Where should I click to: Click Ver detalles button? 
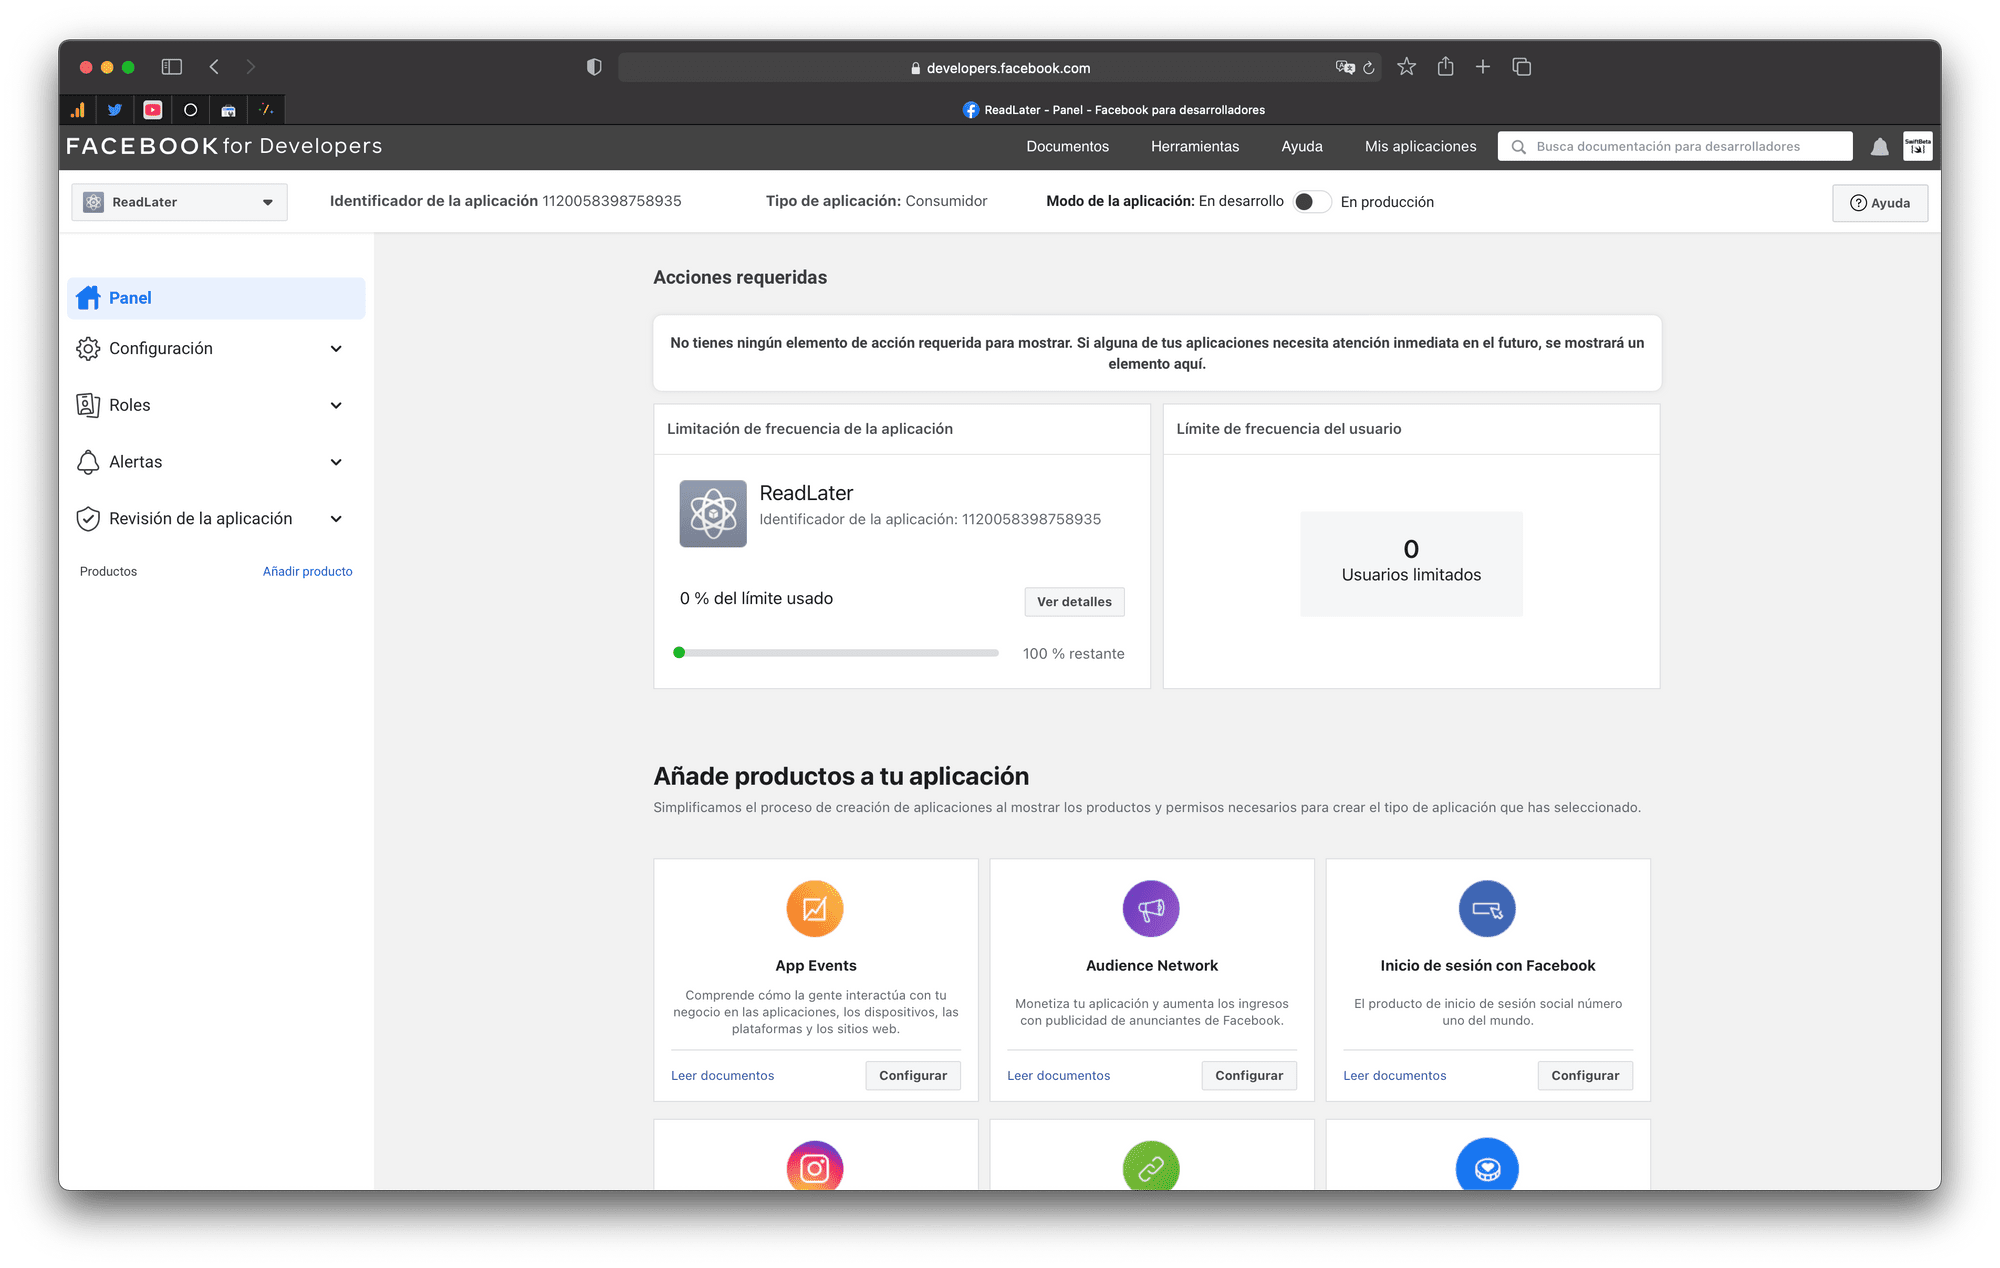pyautogui.click(x=1074, y=602)
